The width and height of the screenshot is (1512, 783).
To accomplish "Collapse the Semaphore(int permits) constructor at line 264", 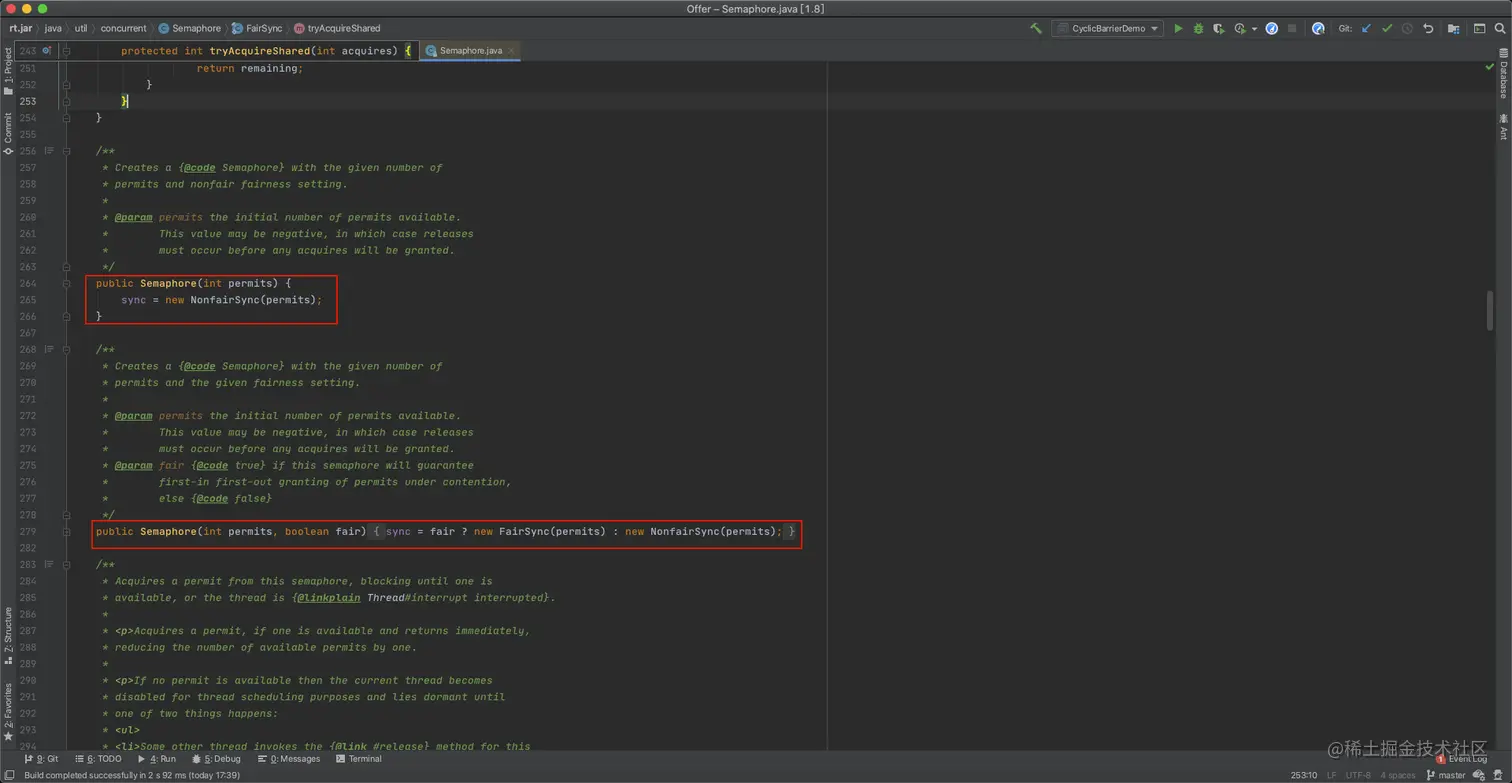I will [x=66, y=283].
